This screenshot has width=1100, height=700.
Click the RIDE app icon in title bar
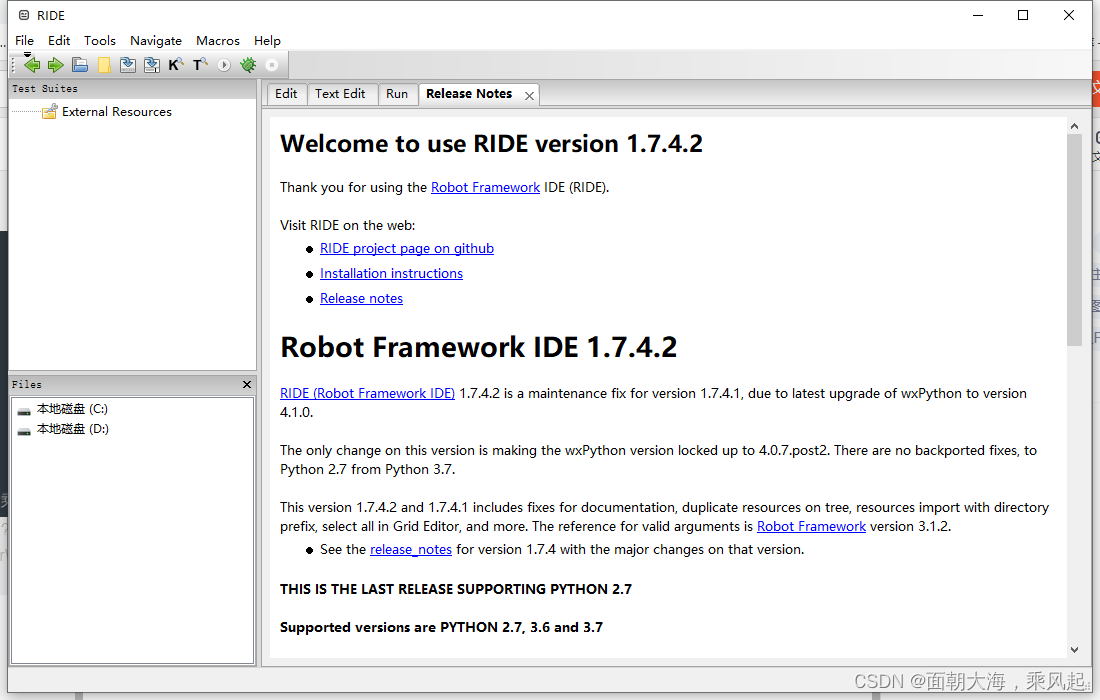[24, 15]
